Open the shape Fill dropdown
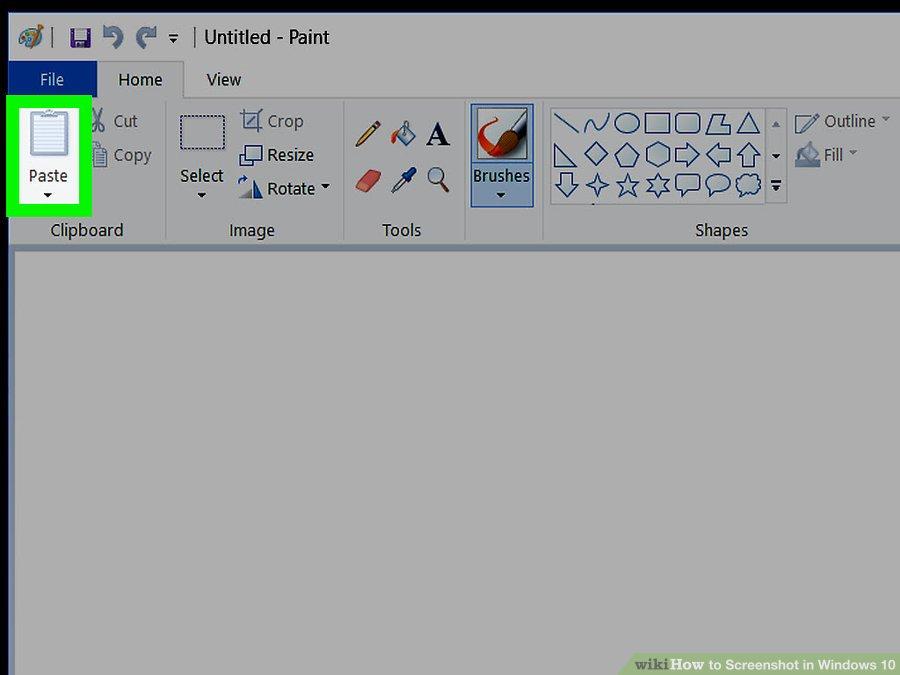This screenshot has width=900, height=675. pyautogui.click(x=826, y=154)
